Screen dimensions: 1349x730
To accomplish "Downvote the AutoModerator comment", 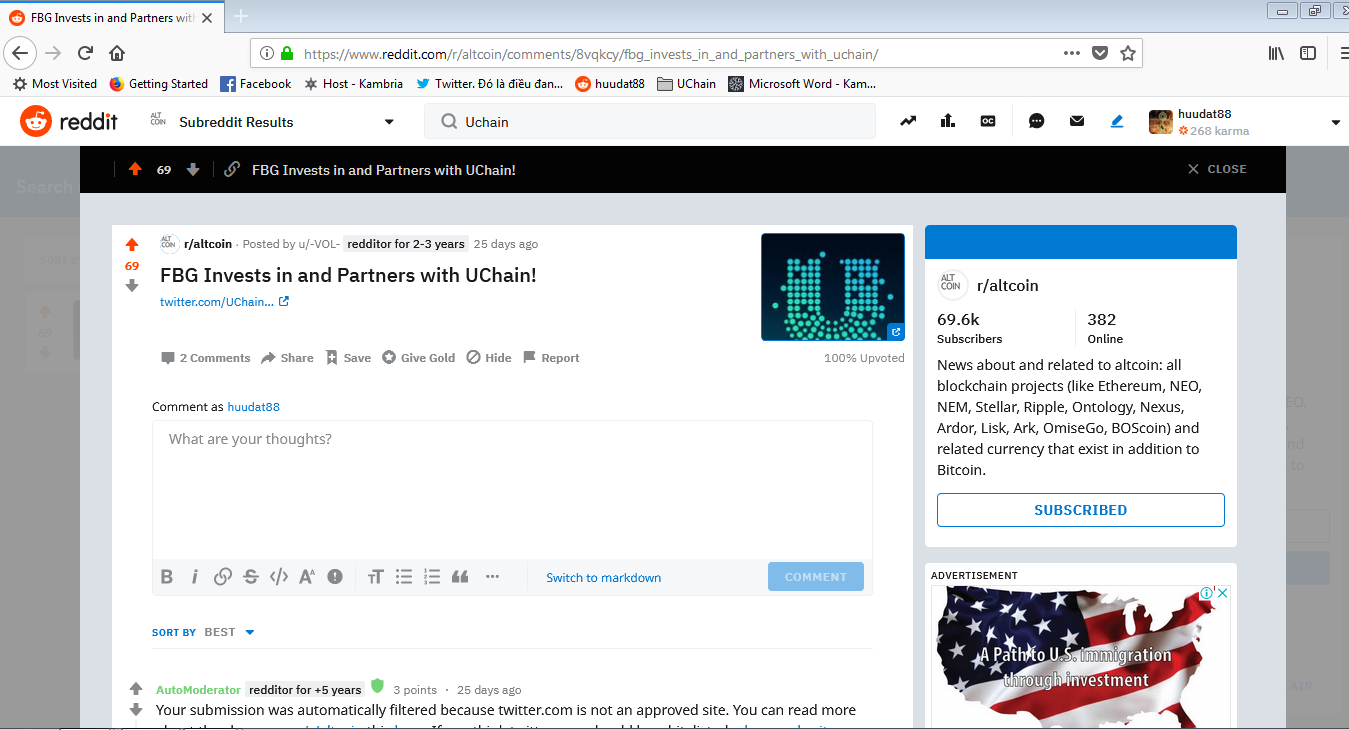I will coord(136,710).
